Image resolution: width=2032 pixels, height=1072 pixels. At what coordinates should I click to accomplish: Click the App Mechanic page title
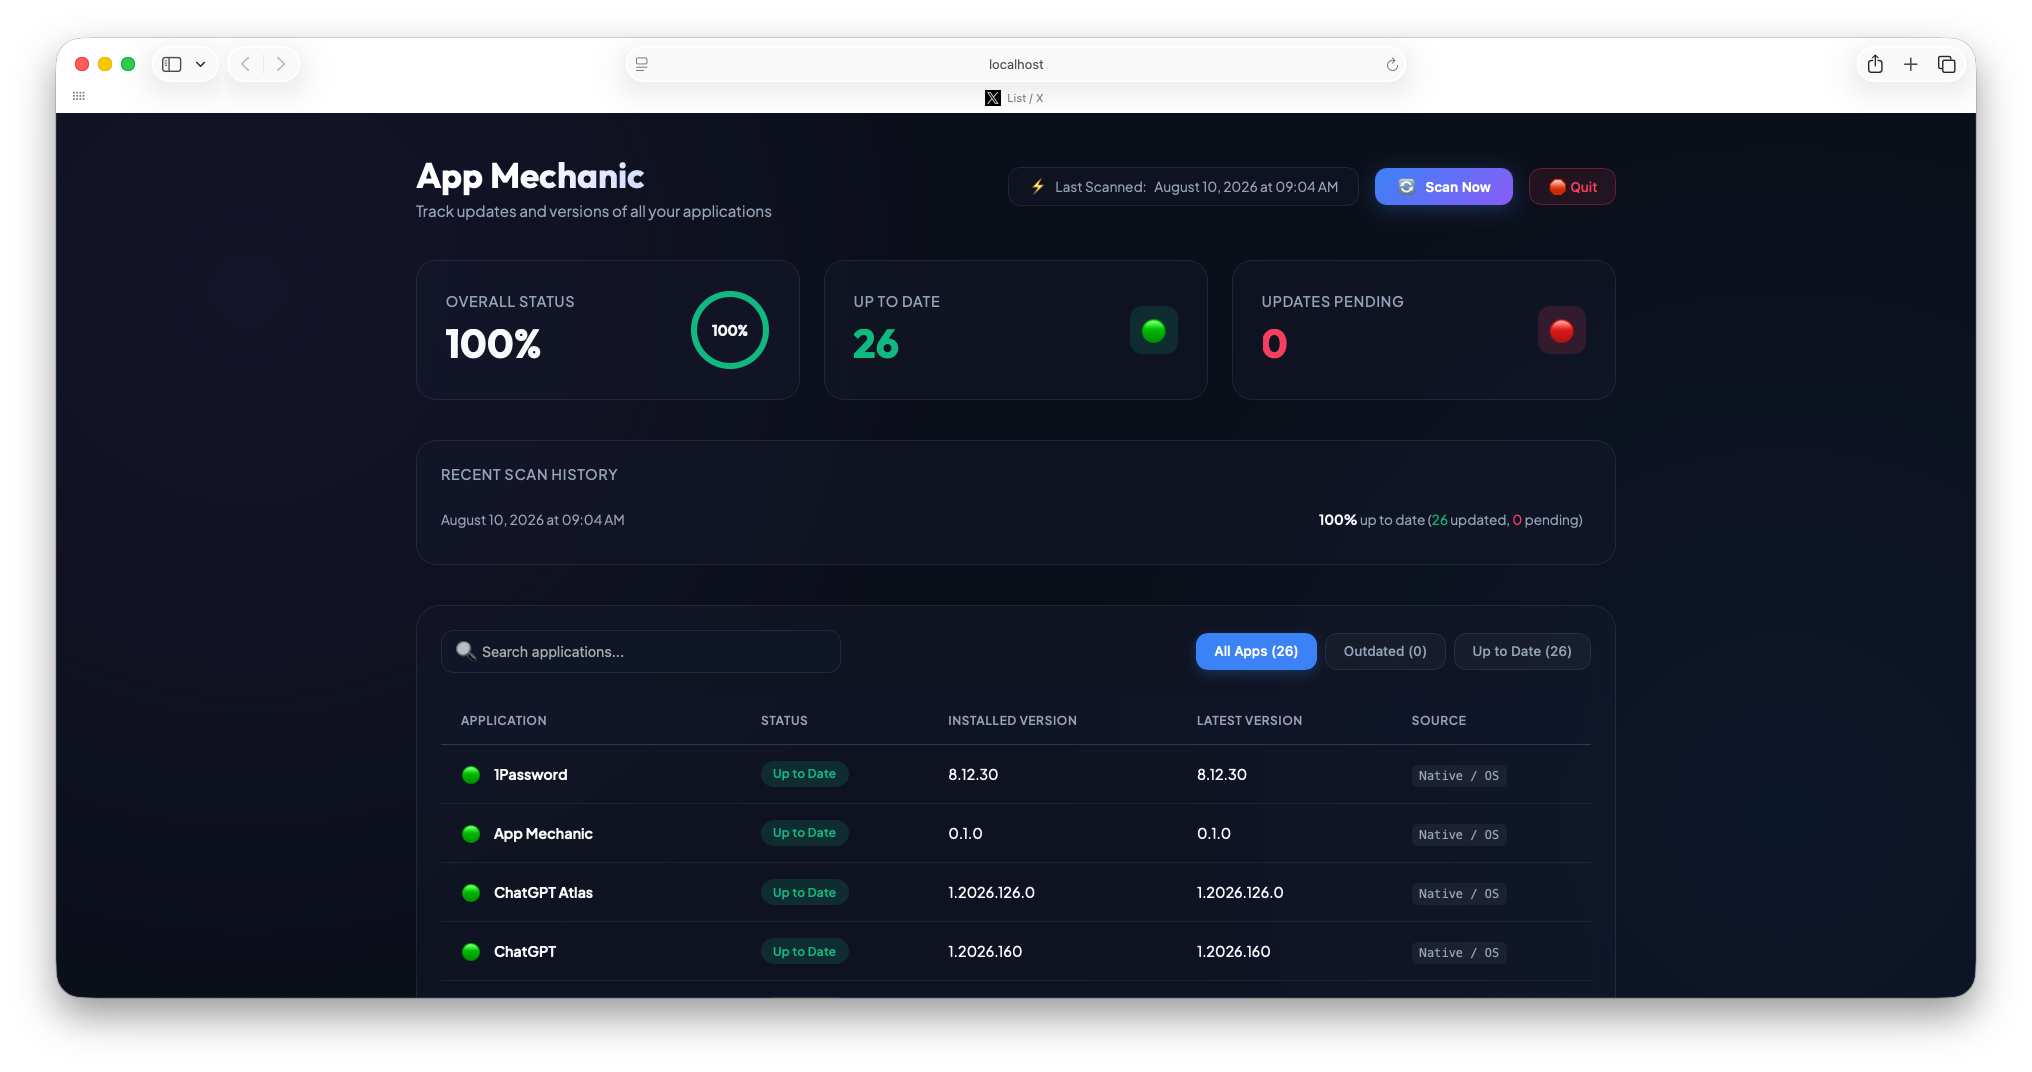coord(530,176)
